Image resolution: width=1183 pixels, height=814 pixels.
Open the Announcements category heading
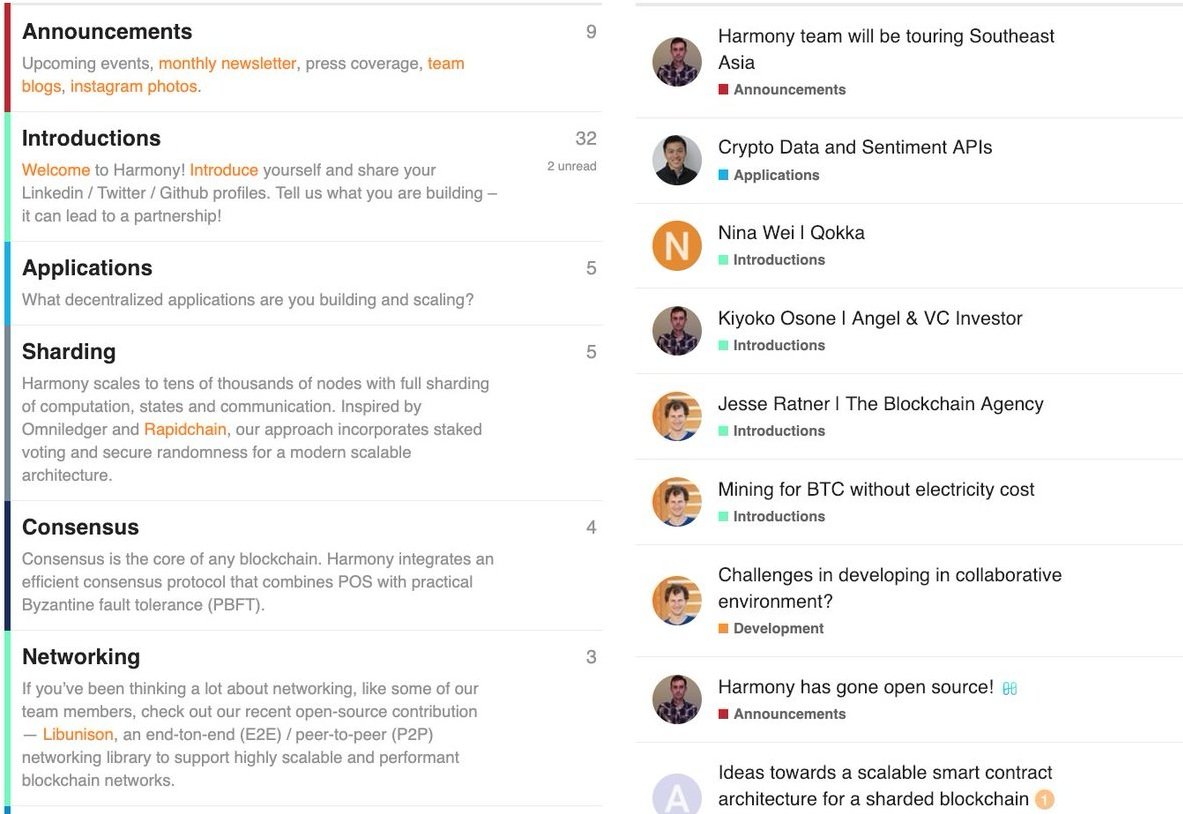coord(107,32)
